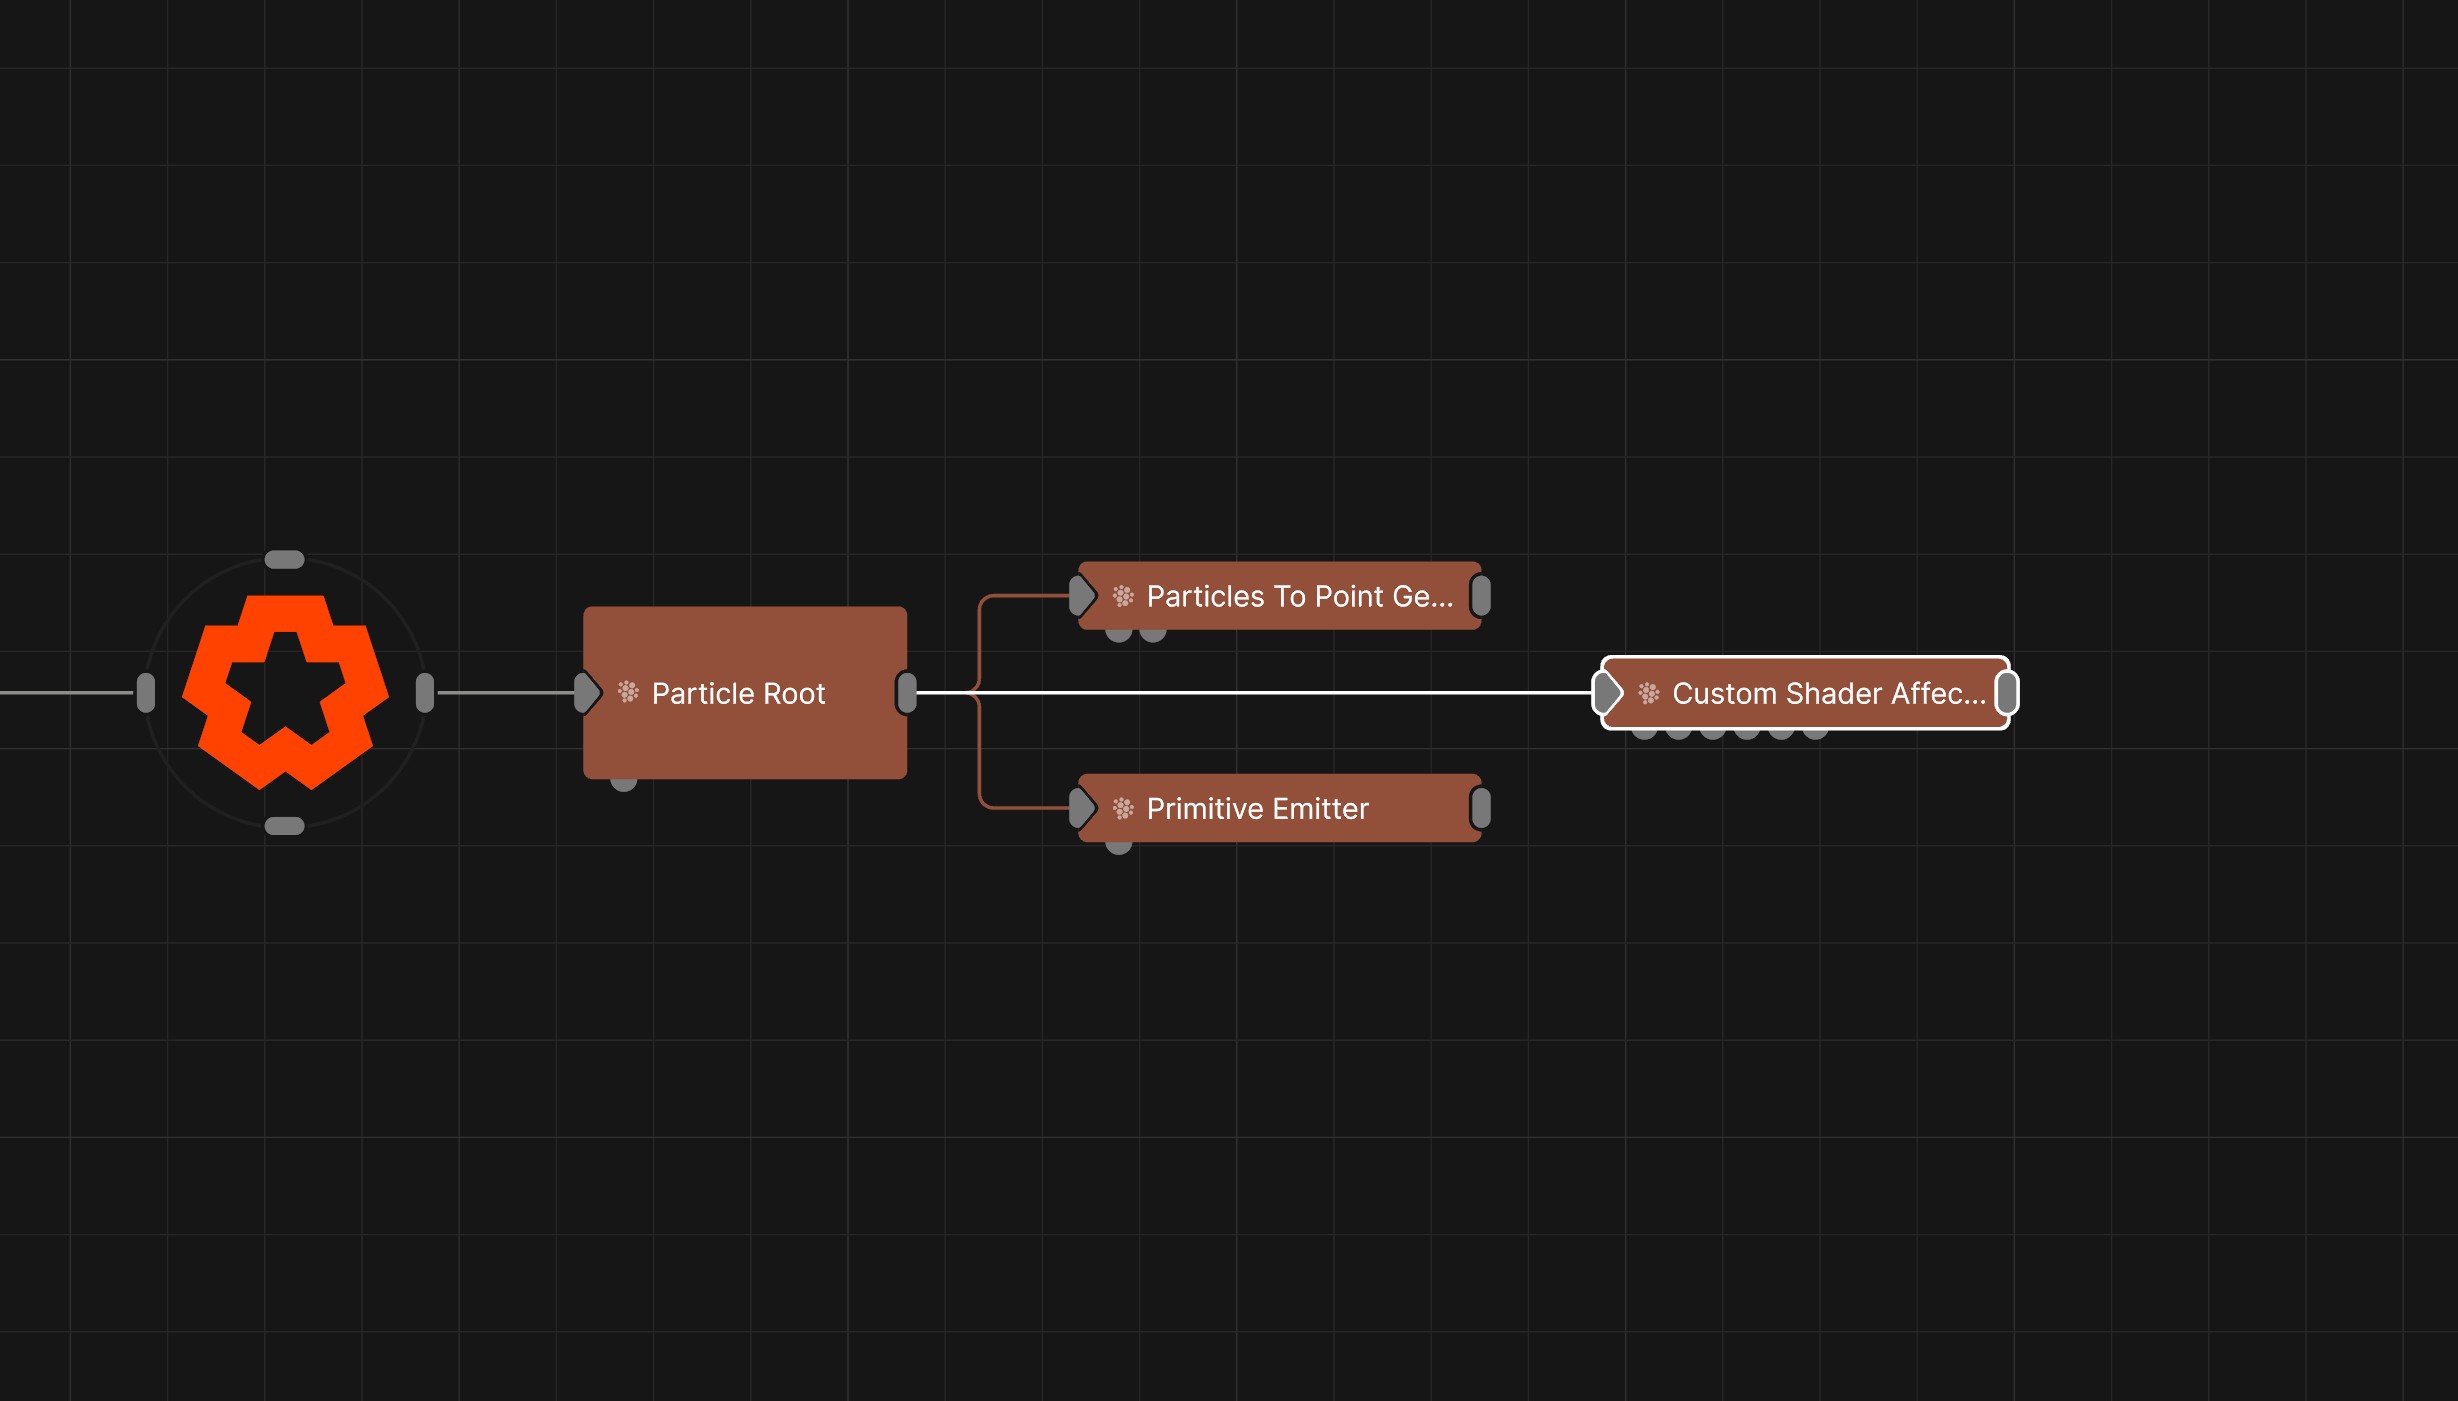Click the Particles To Point Geometry output port
This screenshot has width=2458, height=1401.
tap(1481, 596)
